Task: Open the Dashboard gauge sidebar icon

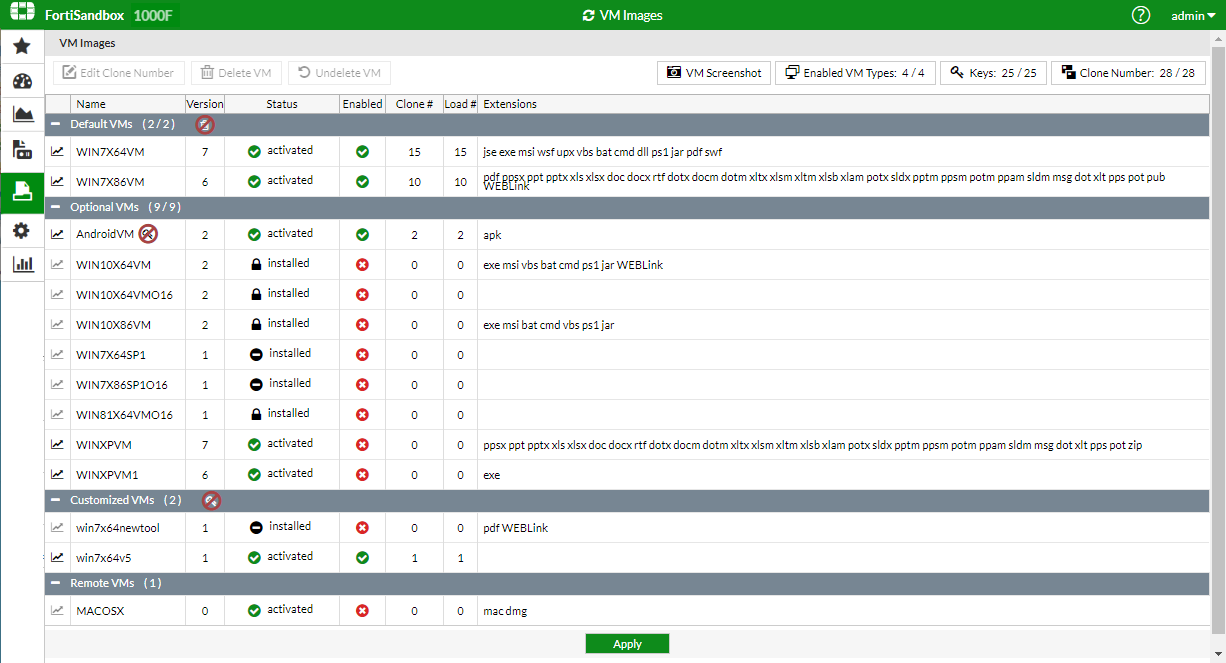Action: [x=22, y=82]
